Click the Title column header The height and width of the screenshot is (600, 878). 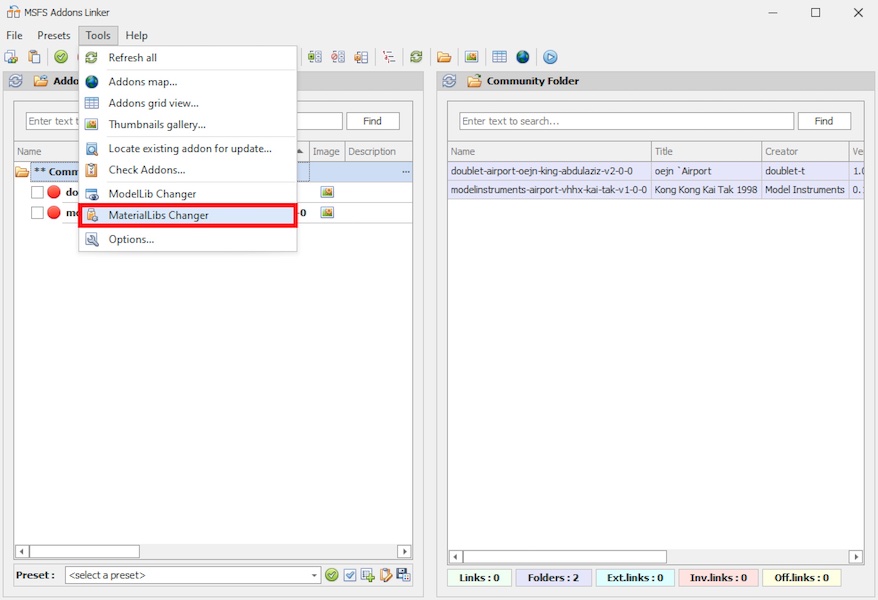click(x=707, y=151)
